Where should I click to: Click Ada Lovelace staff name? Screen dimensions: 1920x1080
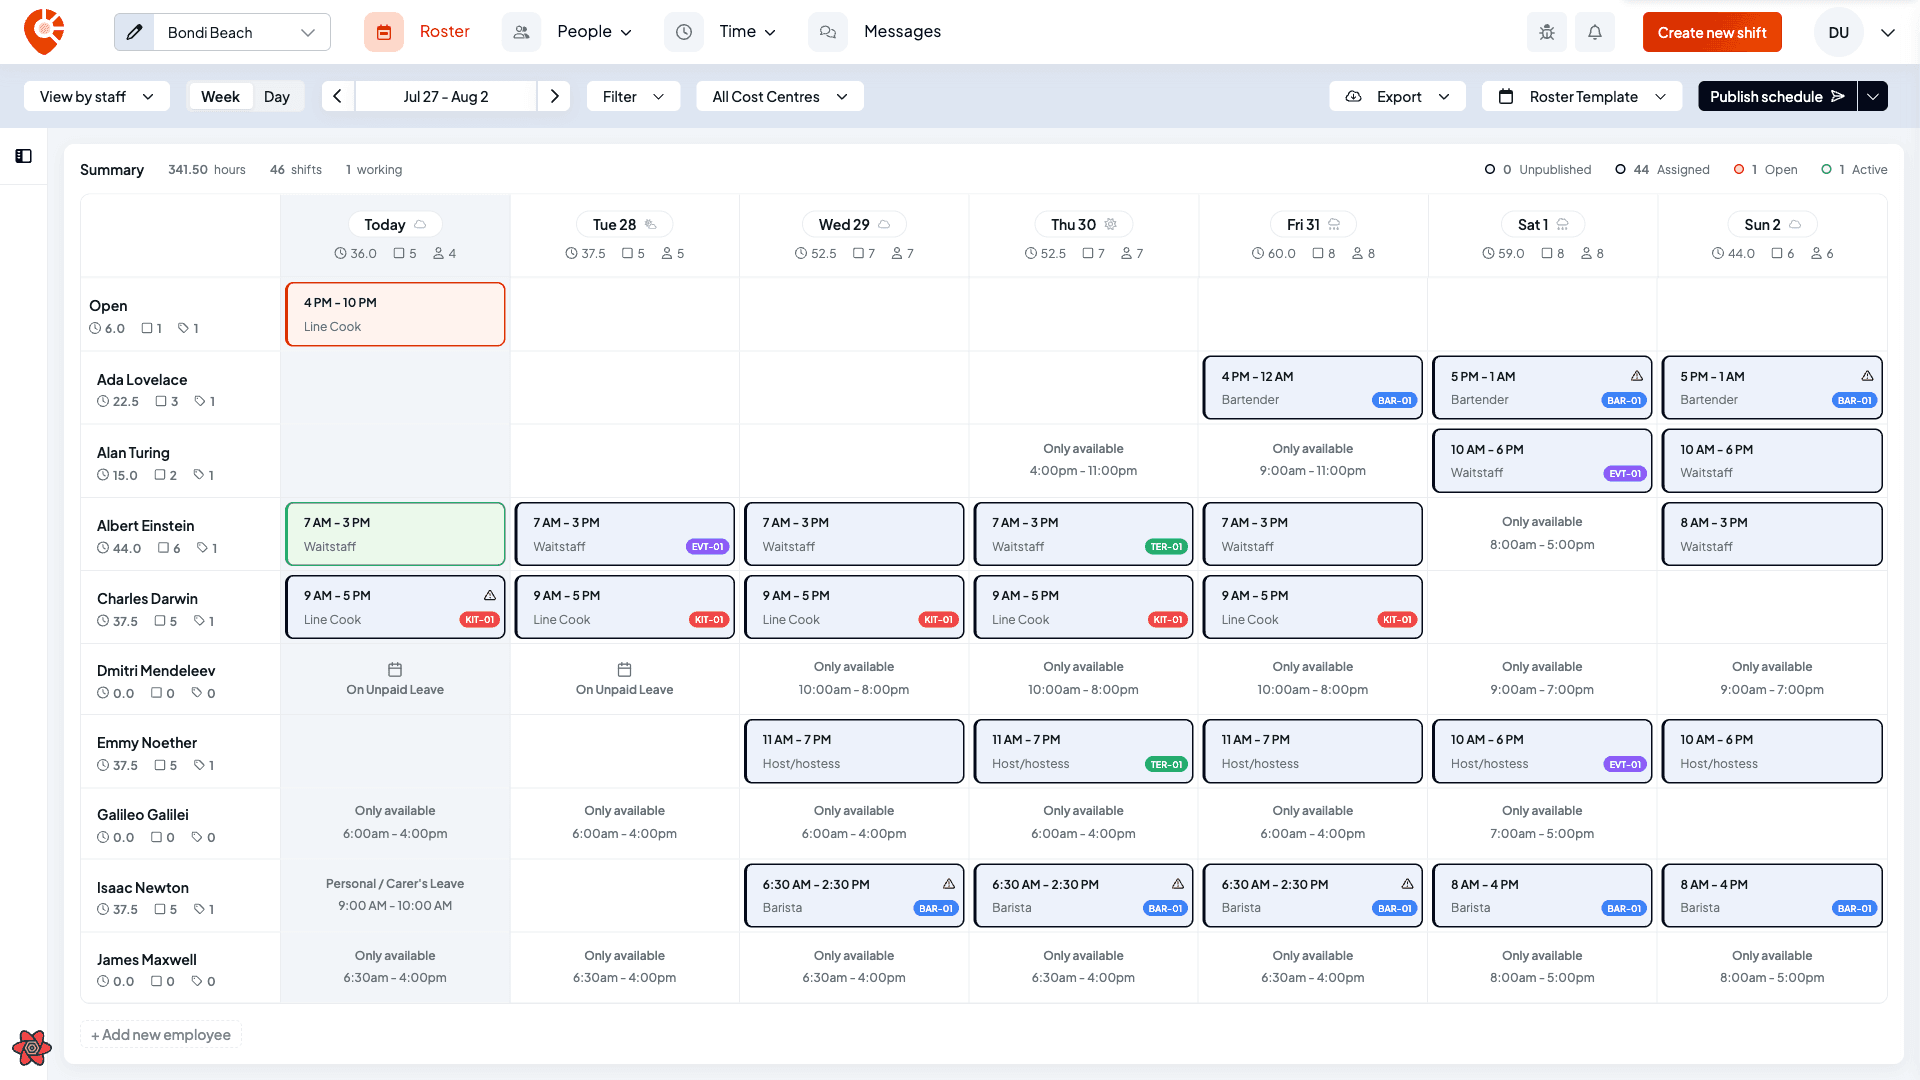[142, 379]
